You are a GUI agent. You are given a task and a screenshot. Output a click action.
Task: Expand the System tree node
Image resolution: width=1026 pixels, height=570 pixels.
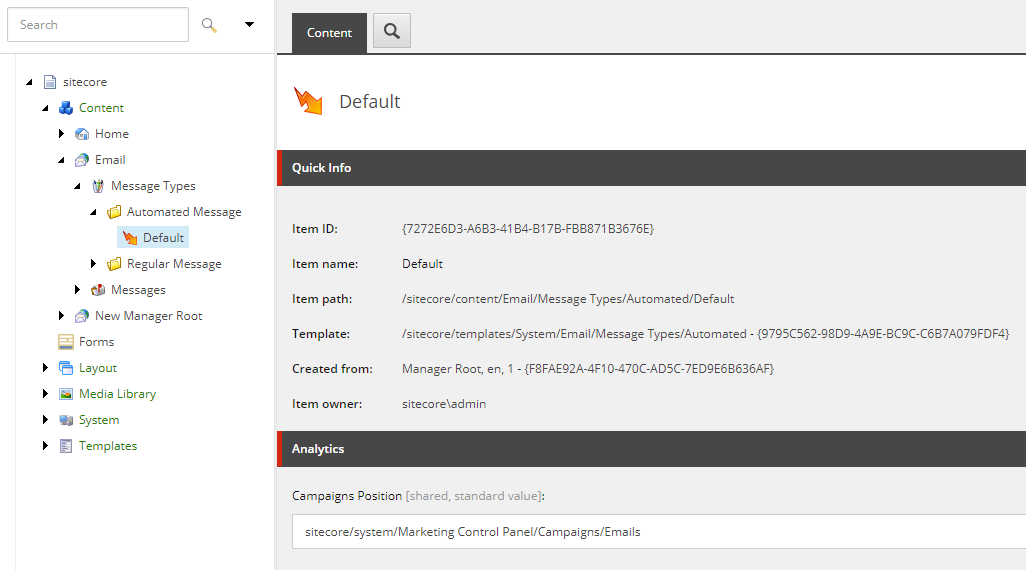[46, 420]
